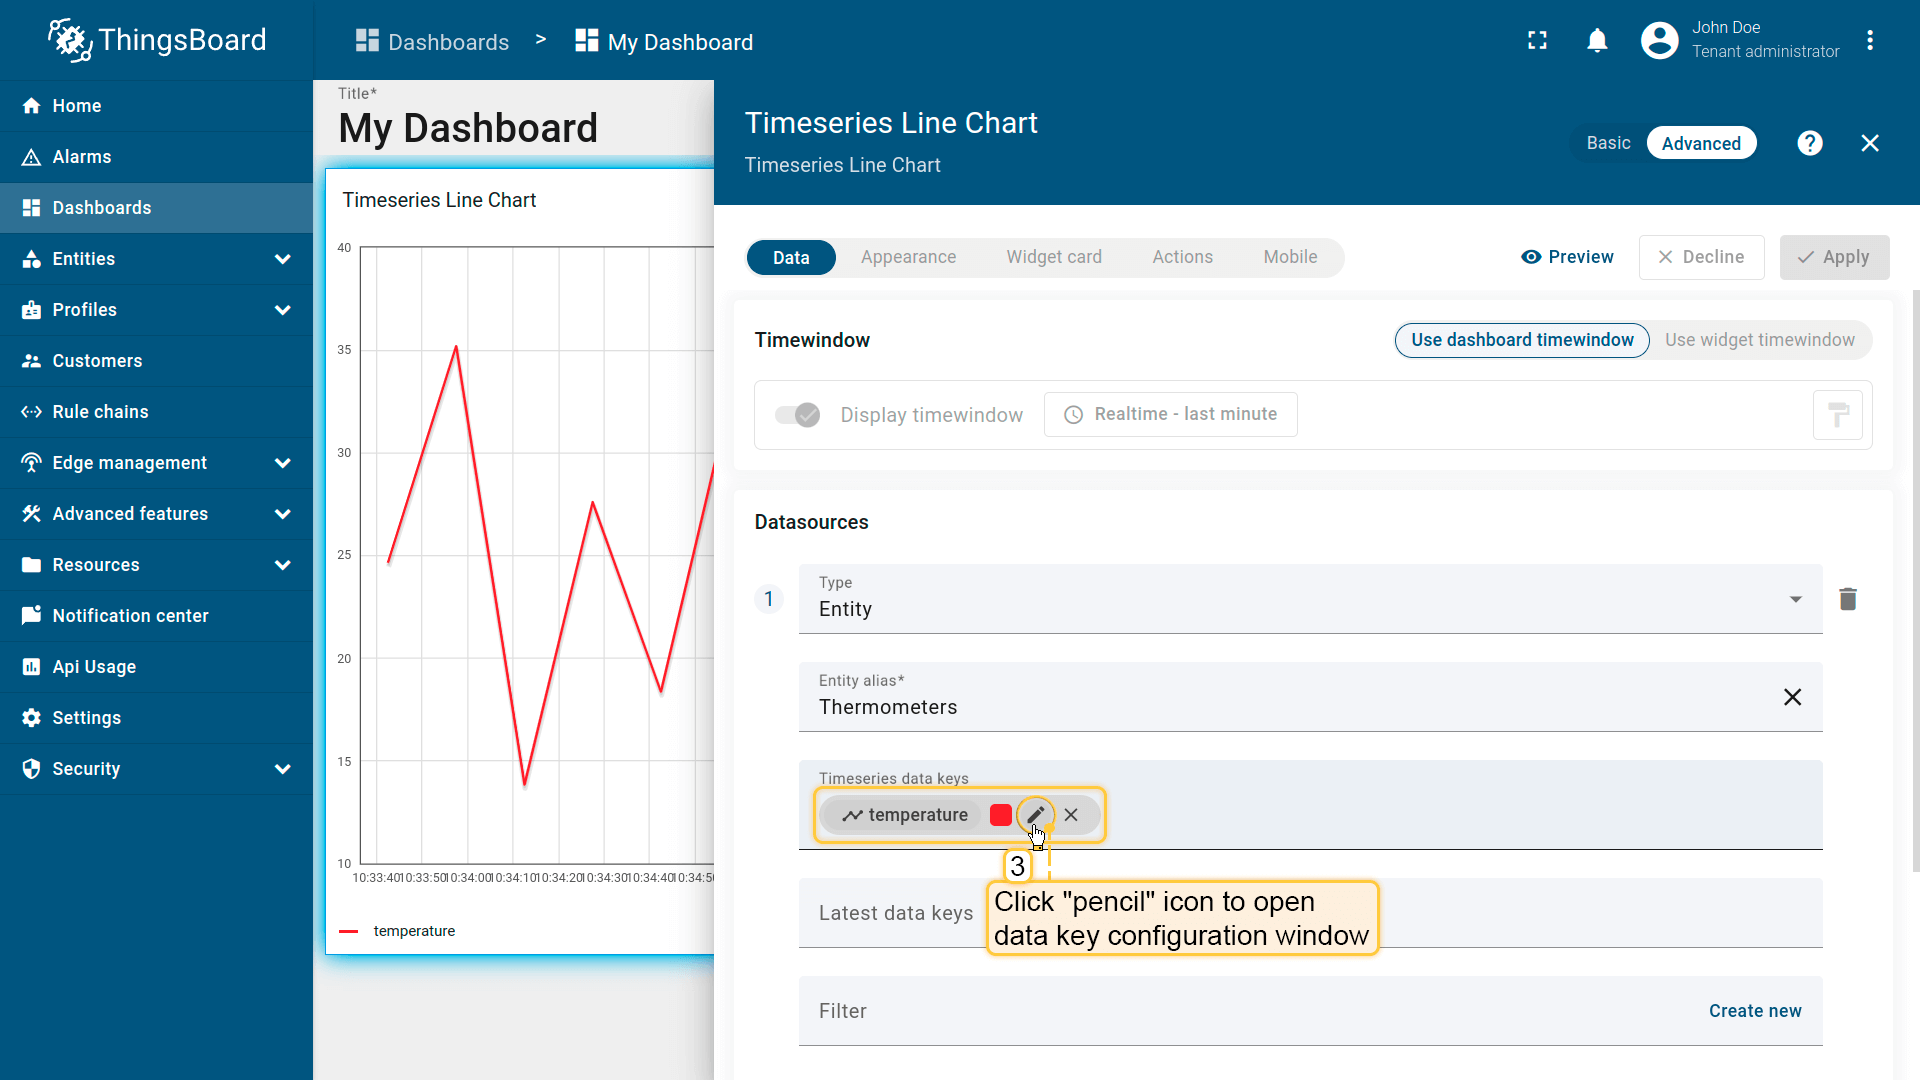Click the pencil icon on temperature key

click(x=1035, y=815)
